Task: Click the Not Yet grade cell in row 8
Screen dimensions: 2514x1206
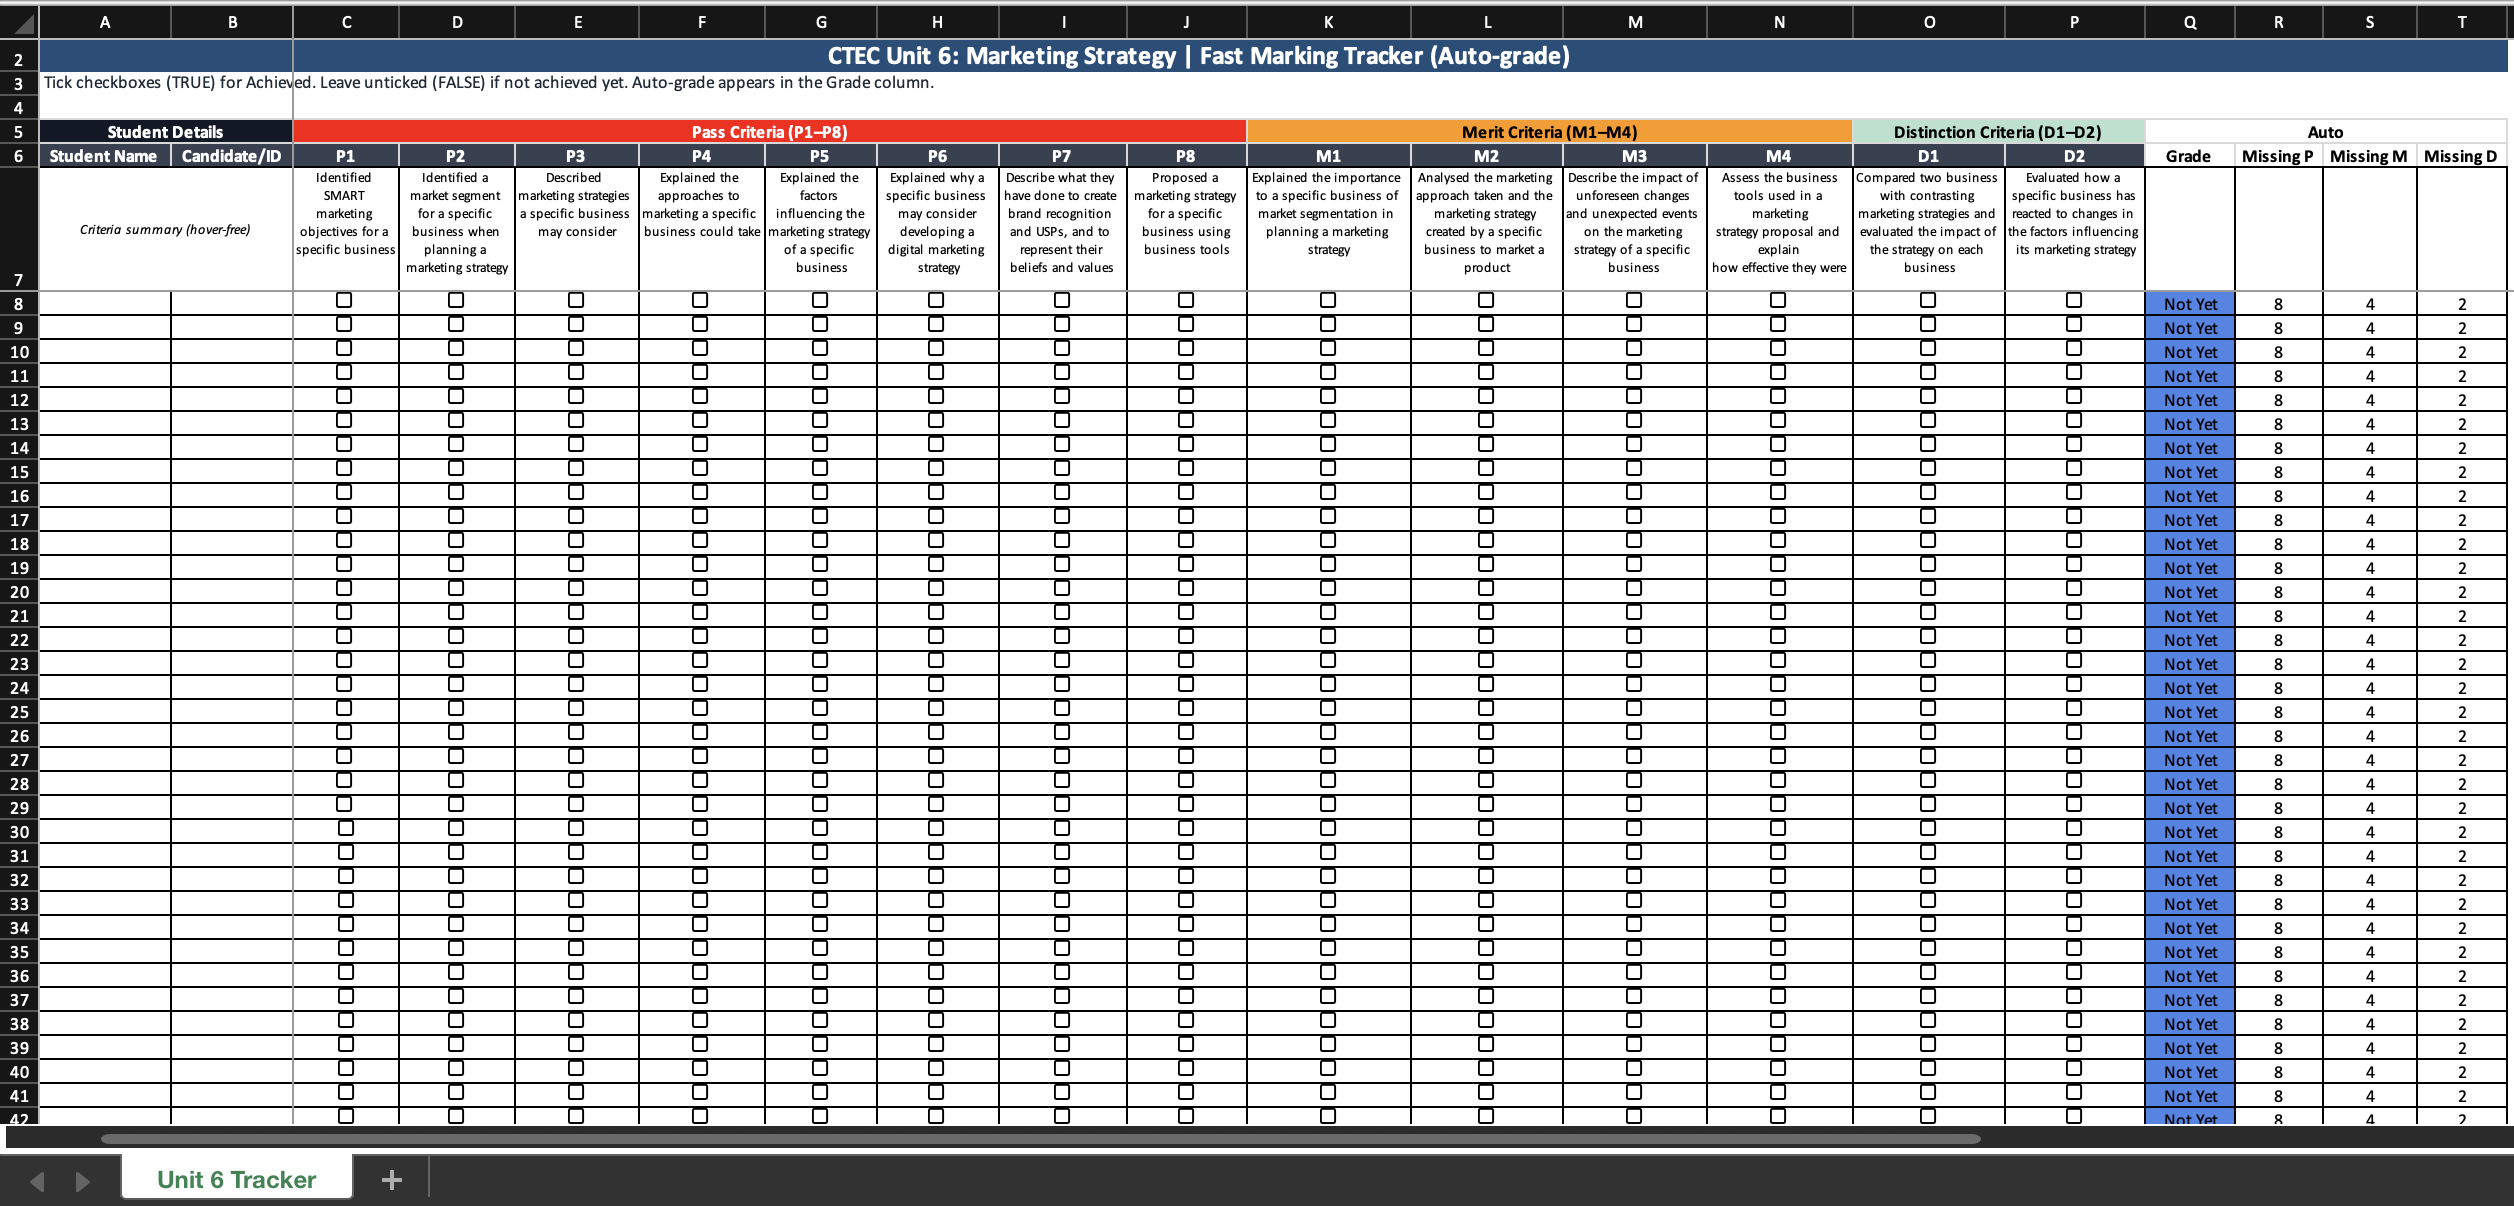Action: (2189, 304)
